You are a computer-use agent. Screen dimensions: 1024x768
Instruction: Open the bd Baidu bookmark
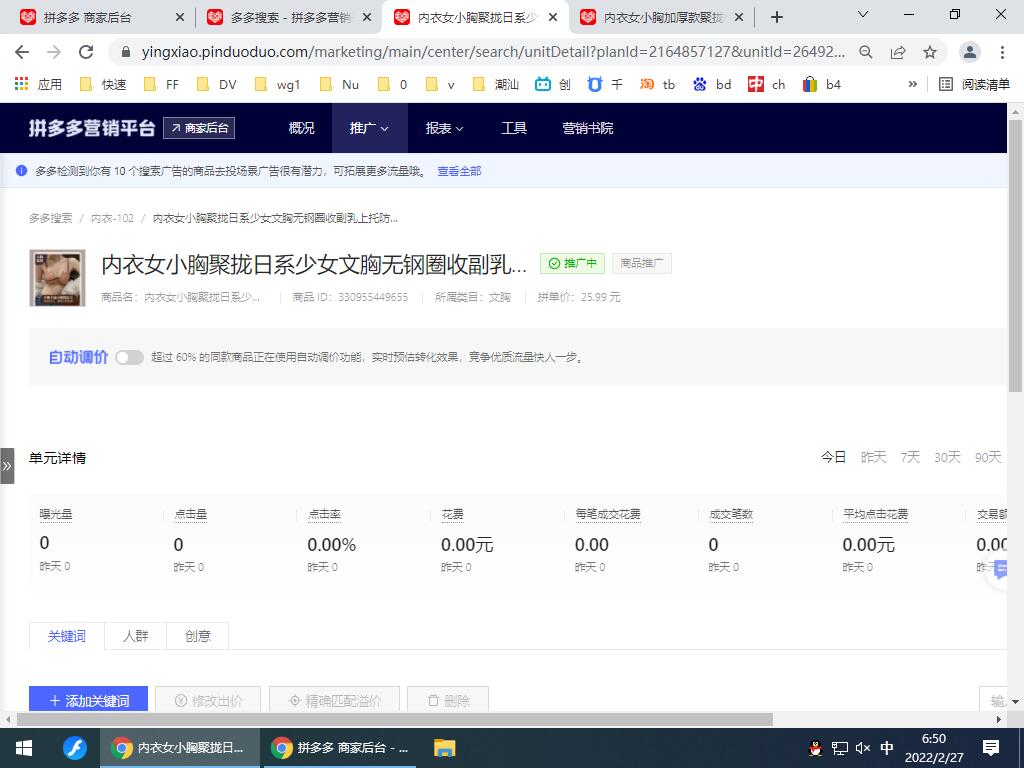712,84
